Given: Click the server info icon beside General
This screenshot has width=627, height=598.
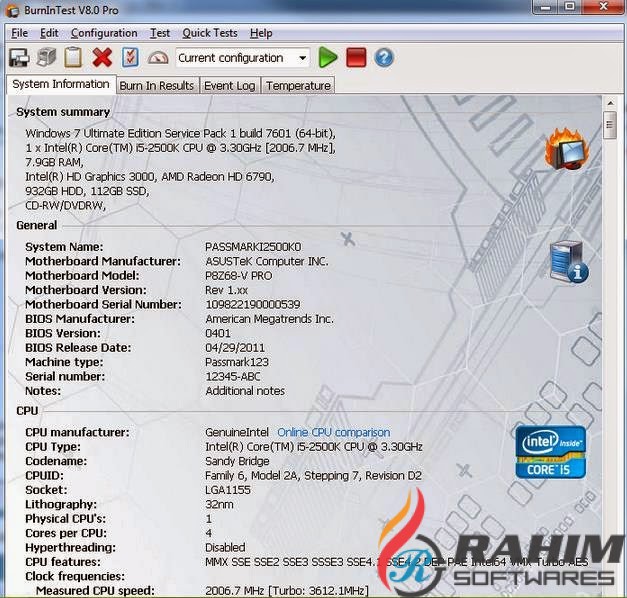Looking at the screenshot, I should [x=569, y=262].
